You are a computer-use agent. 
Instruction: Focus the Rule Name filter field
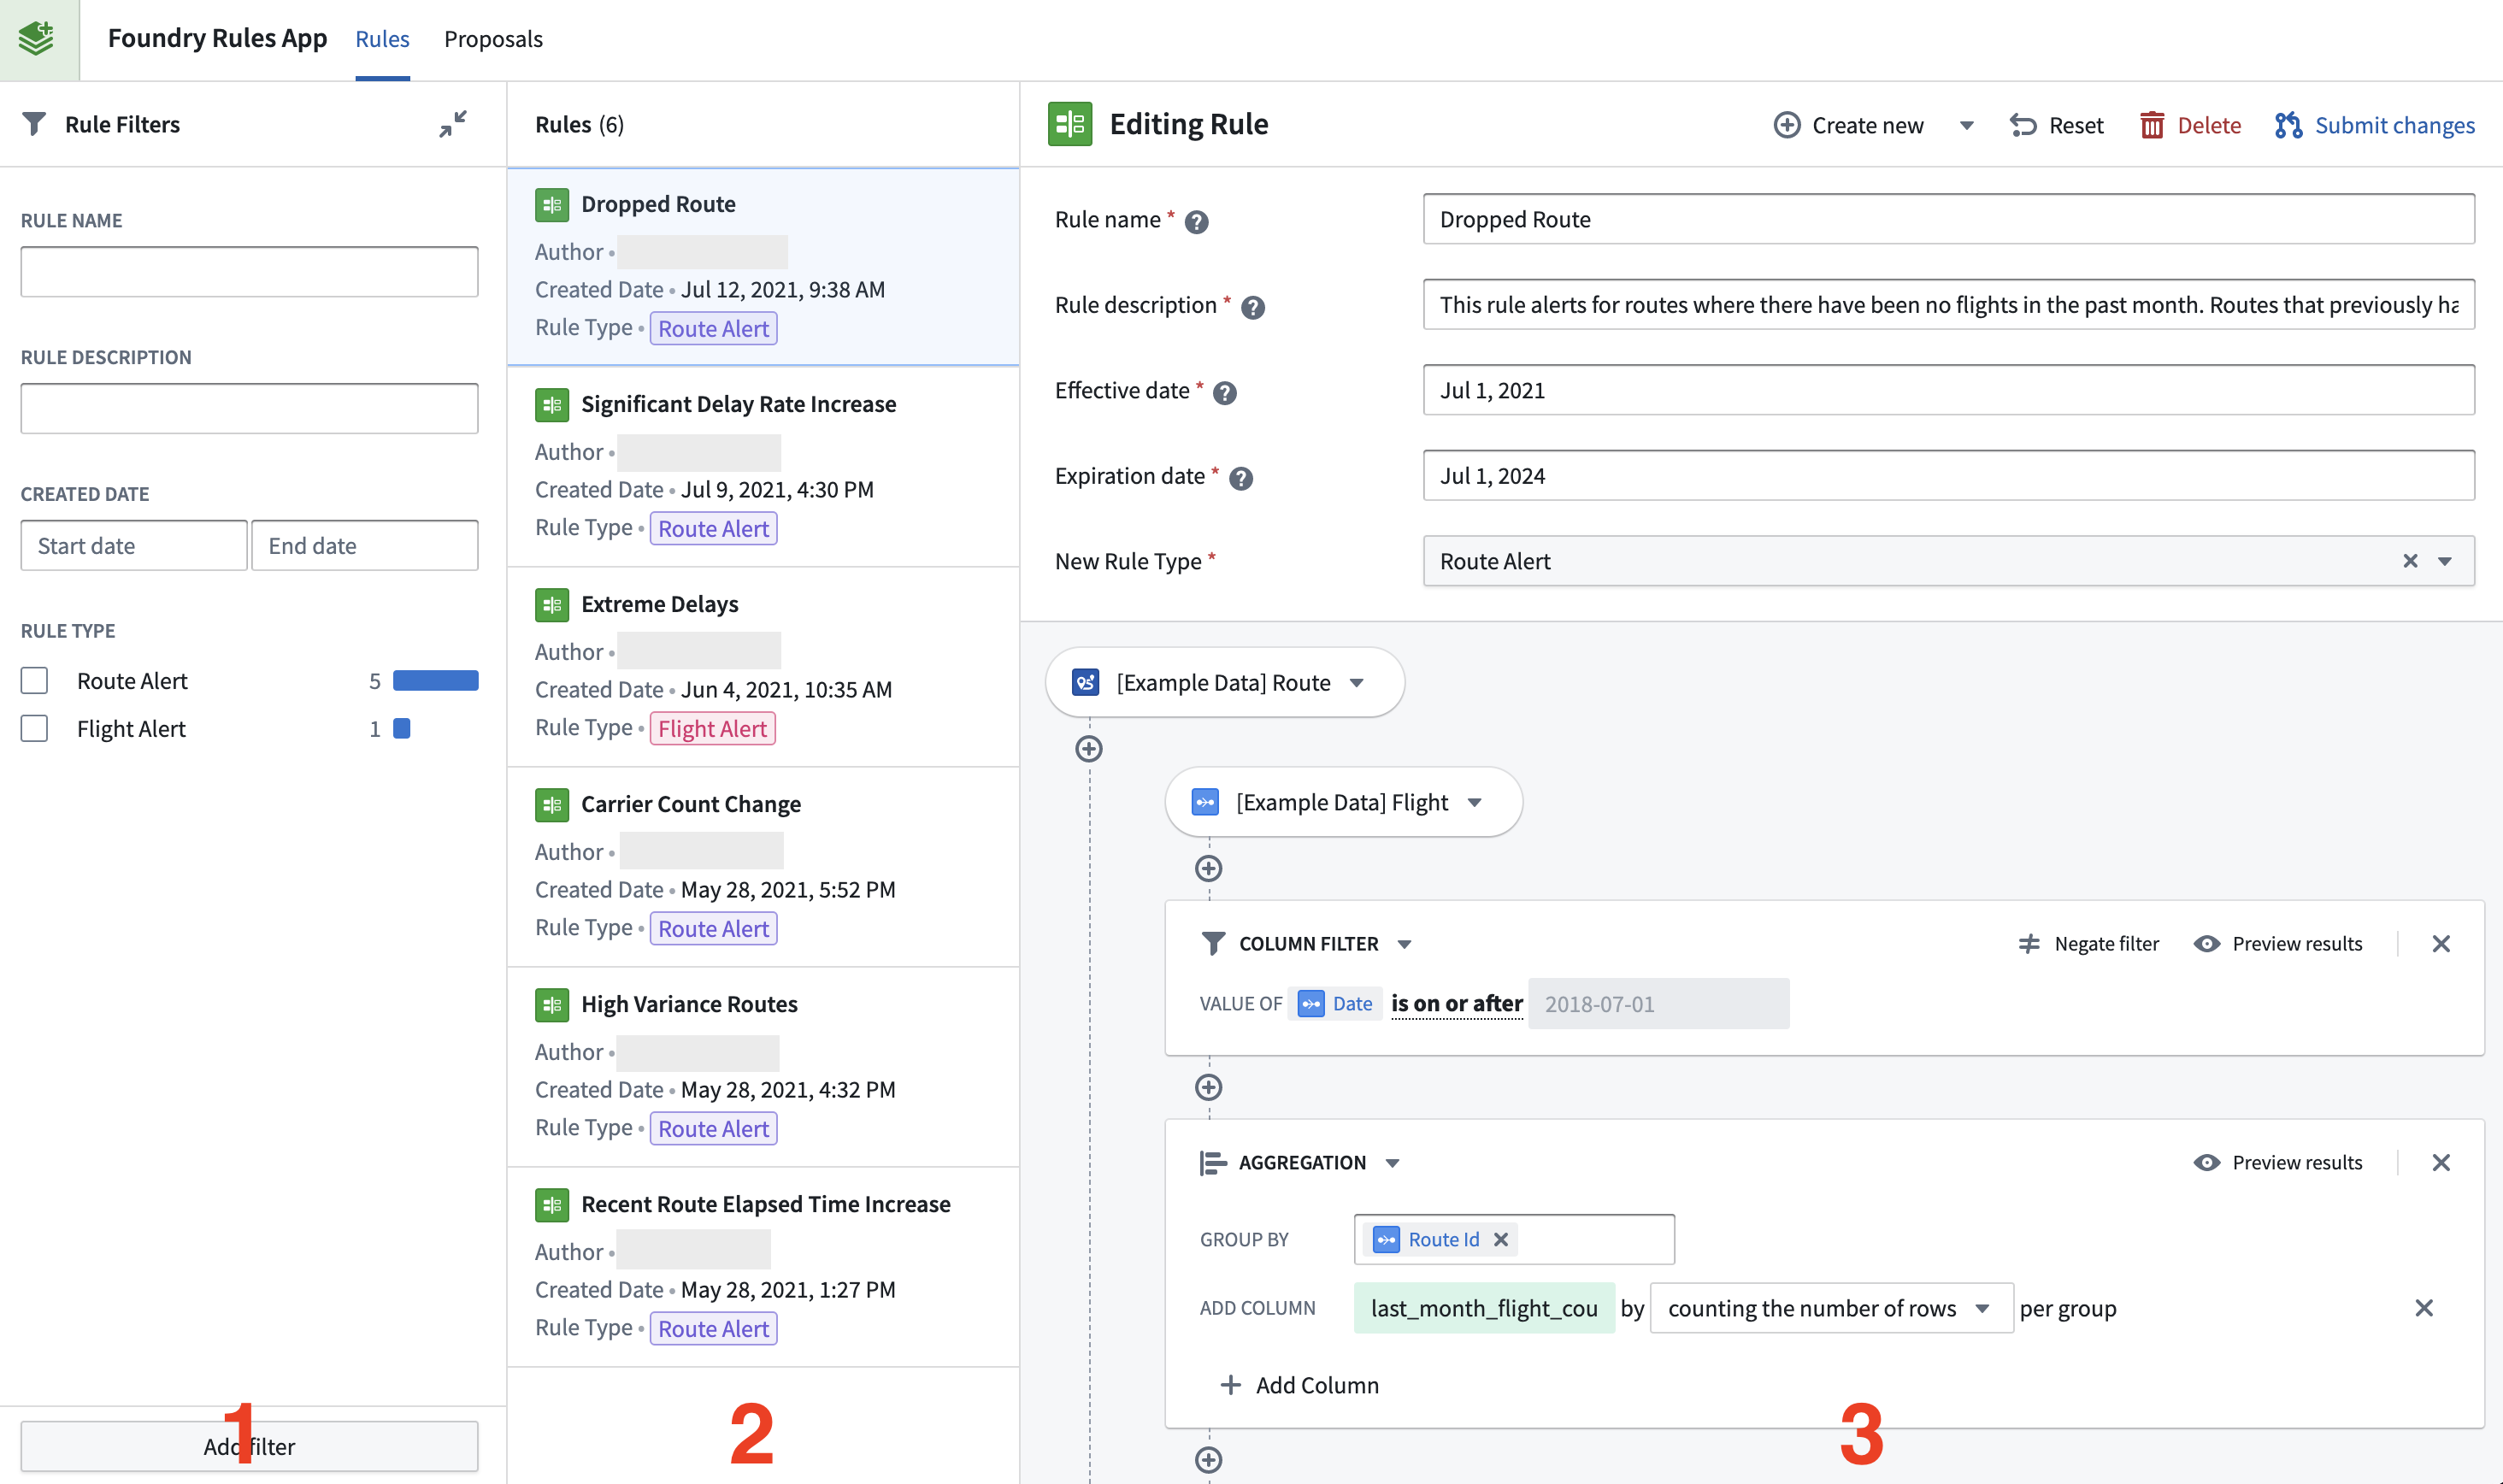tap(249, 271)
